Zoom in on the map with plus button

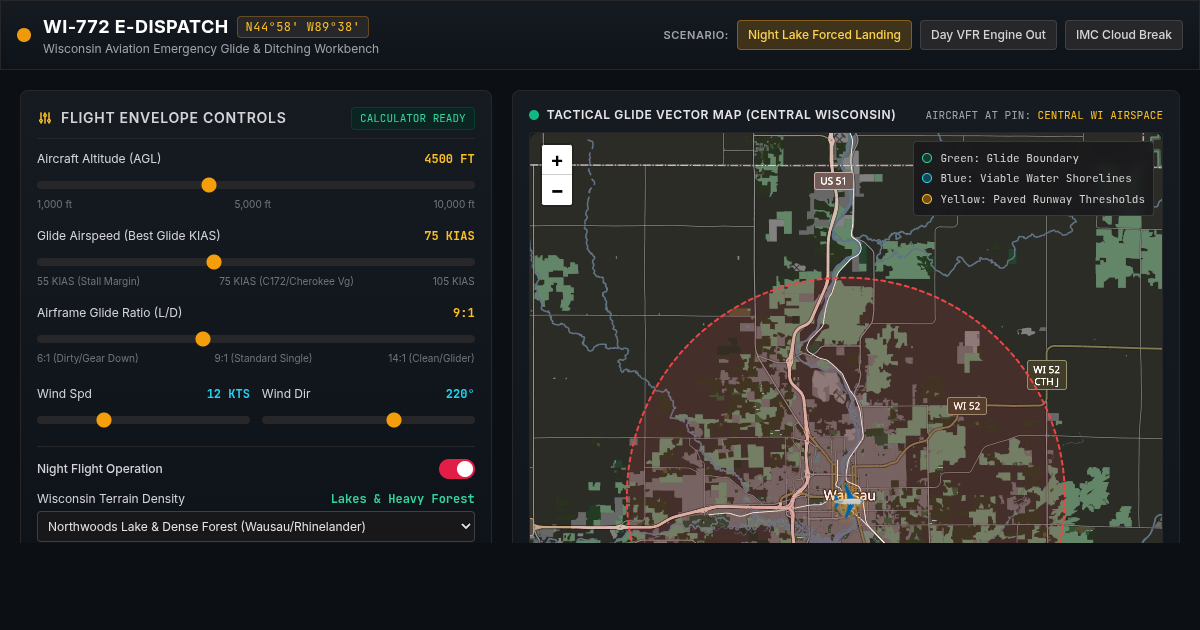click(557, 160)
